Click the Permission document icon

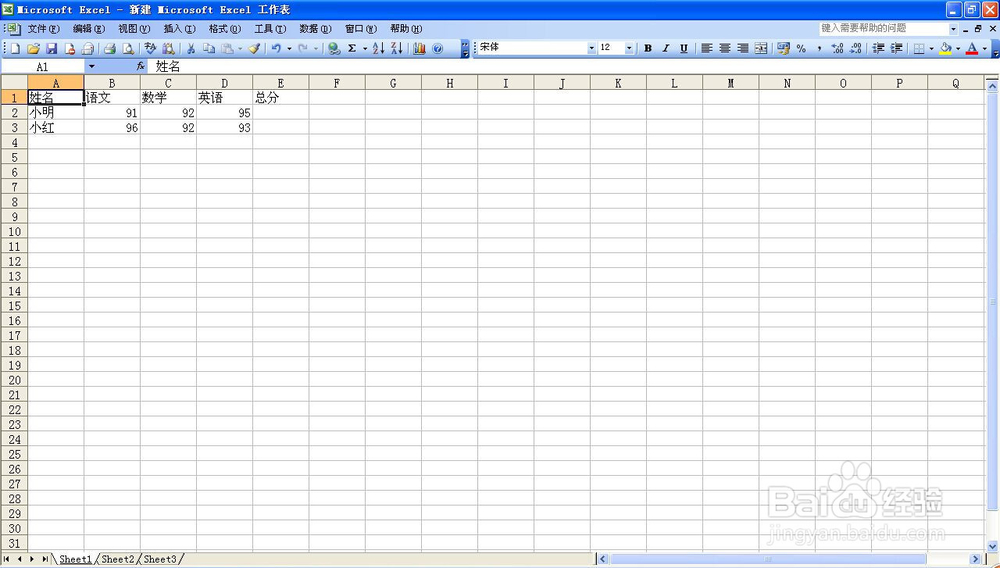pyautogui.click(x=70, y=48)
